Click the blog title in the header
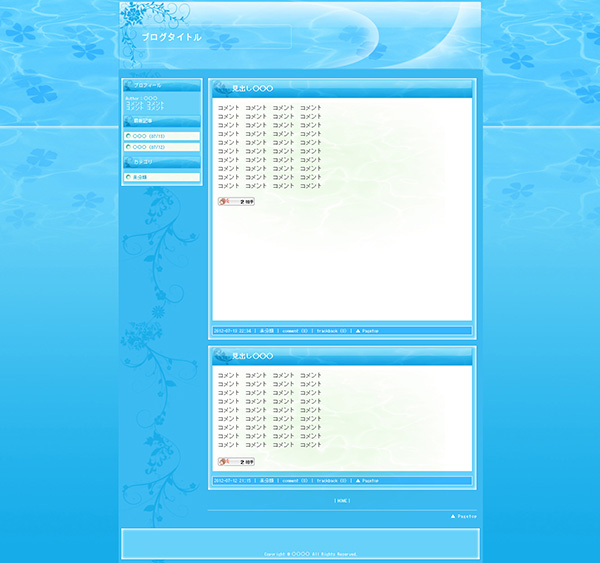The height and width of the screenshot is (563, 600). 171,37
